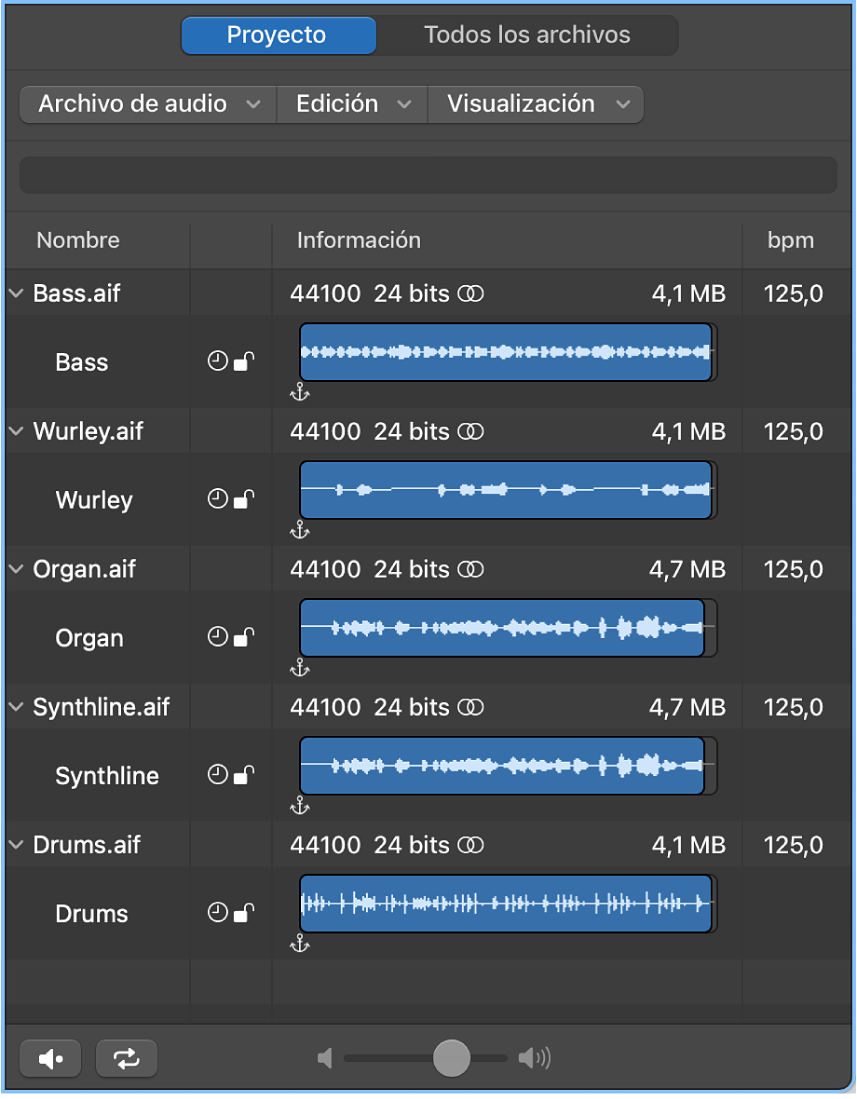Toggle the padlock on the Drums region
The height and width of the screenshot is (1099, 857).
243,913
